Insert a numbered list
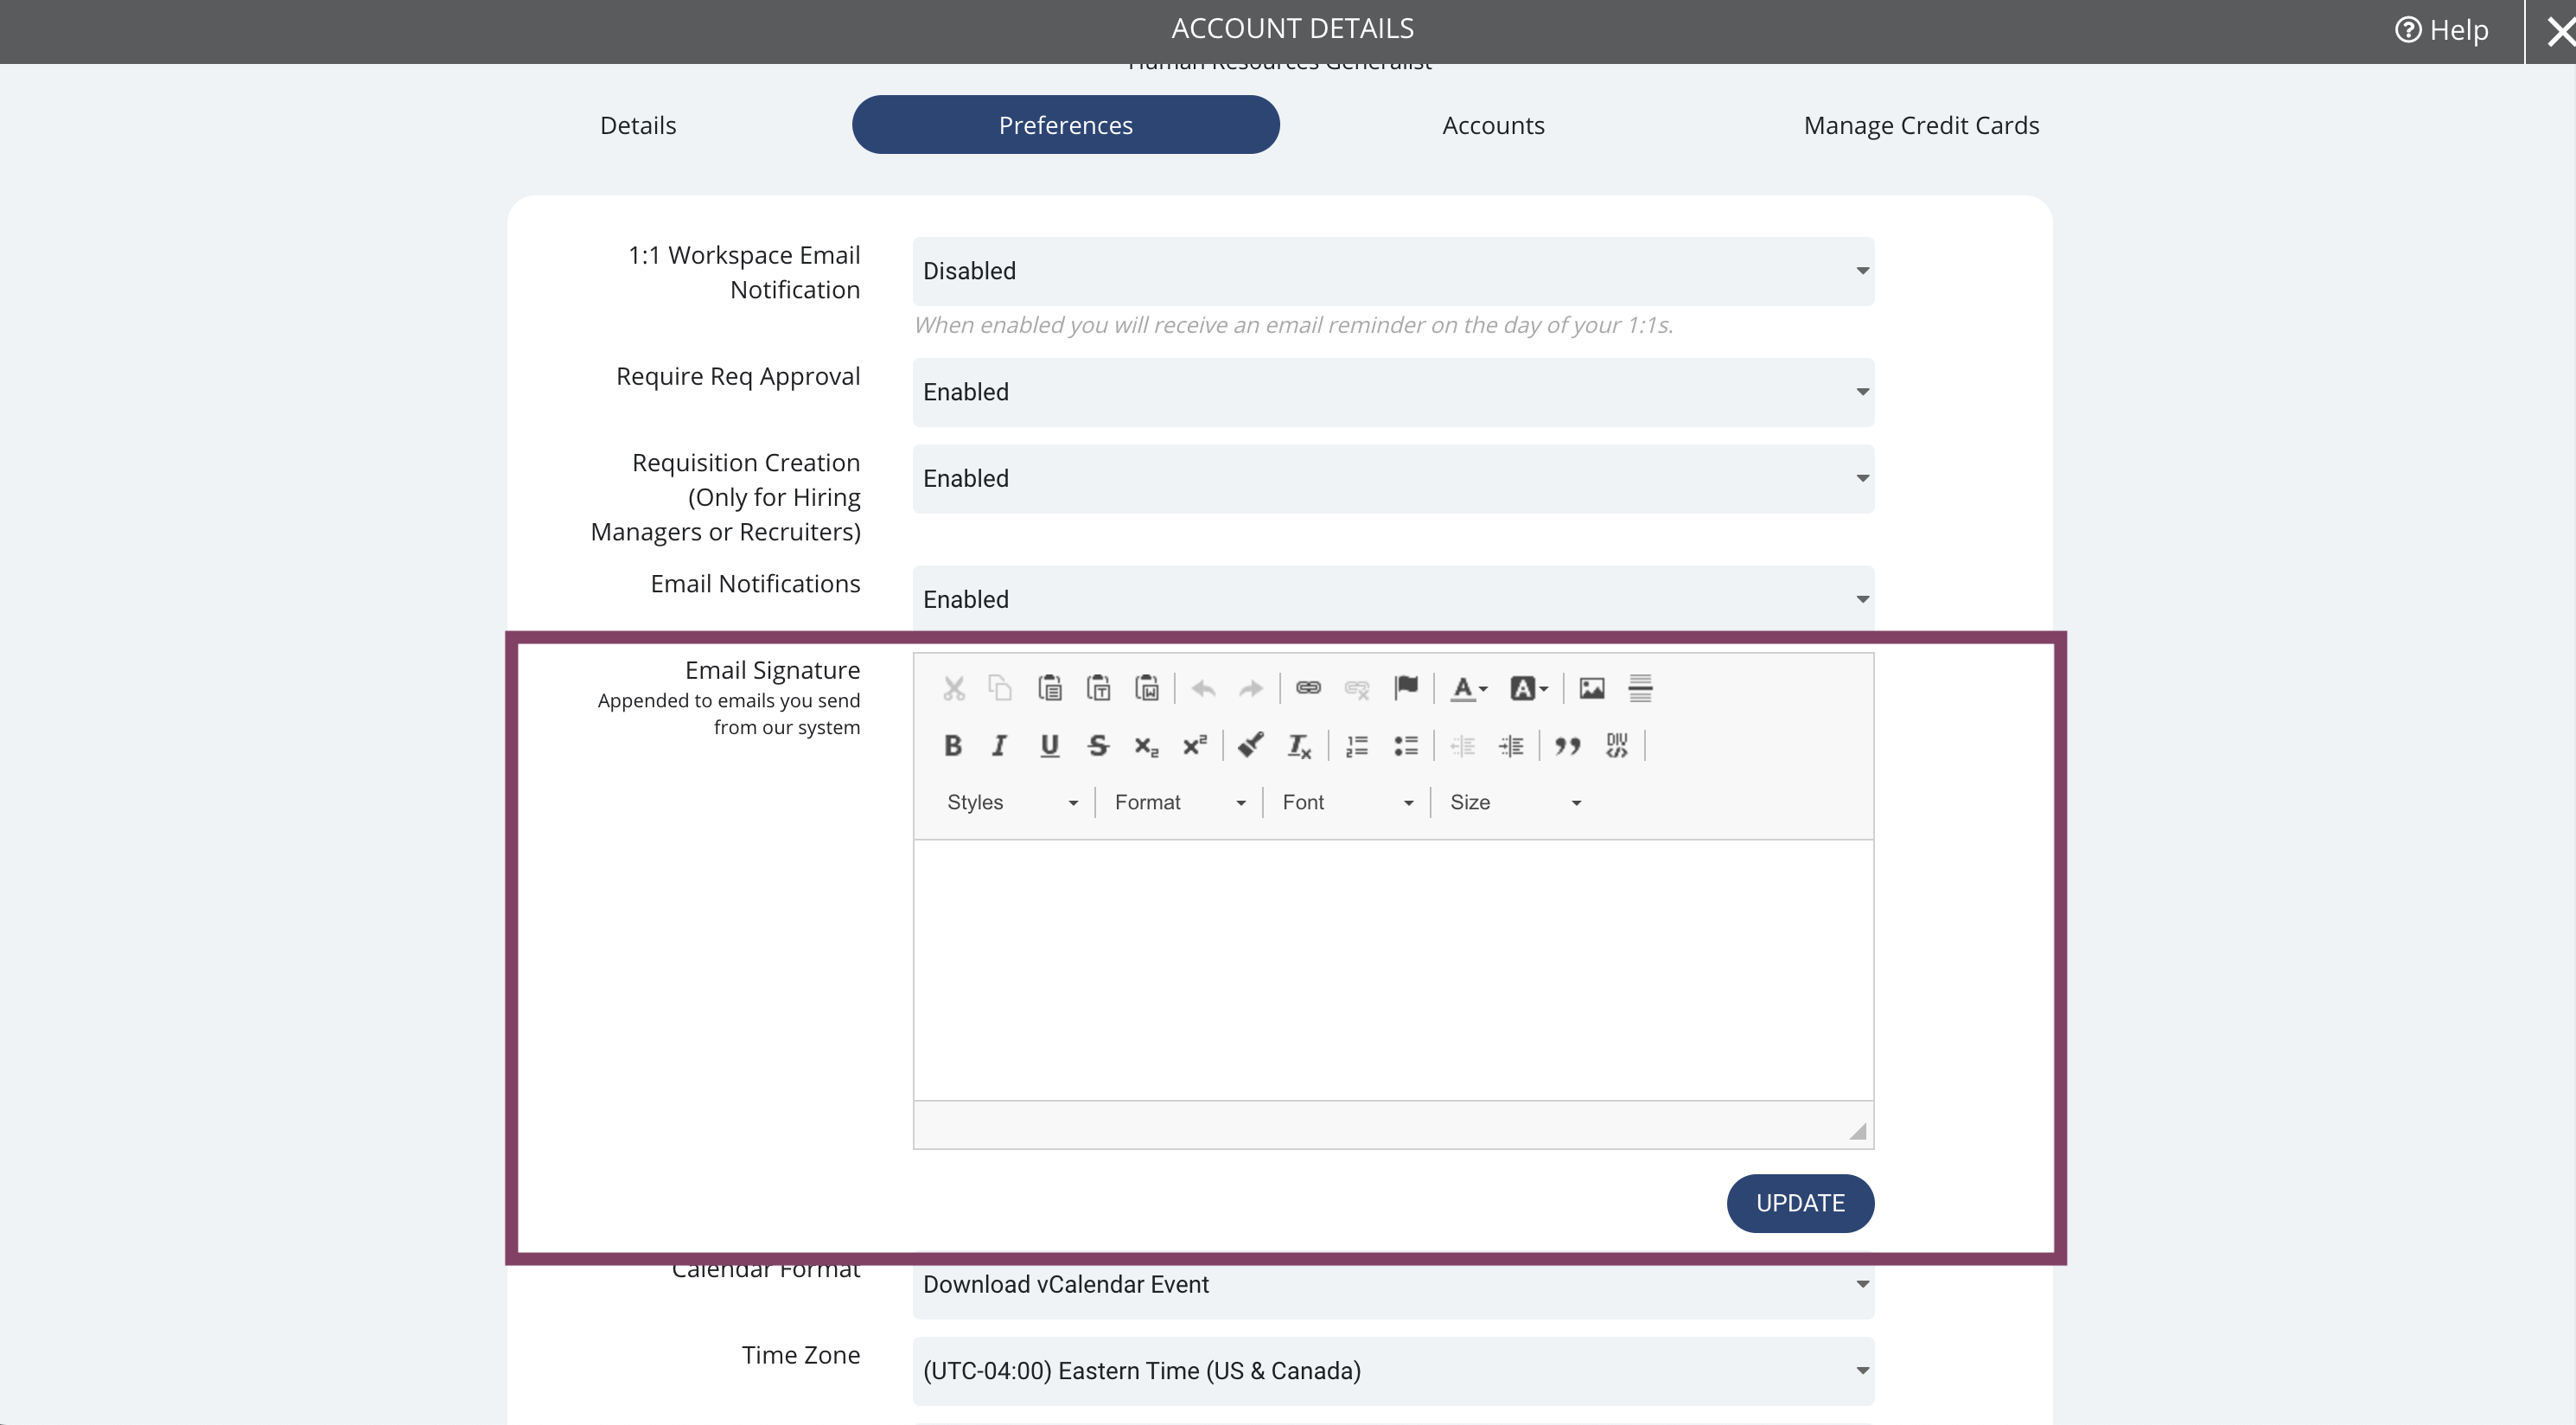The height and width of the screenshot is (1425, 2576). point(1357,745)
